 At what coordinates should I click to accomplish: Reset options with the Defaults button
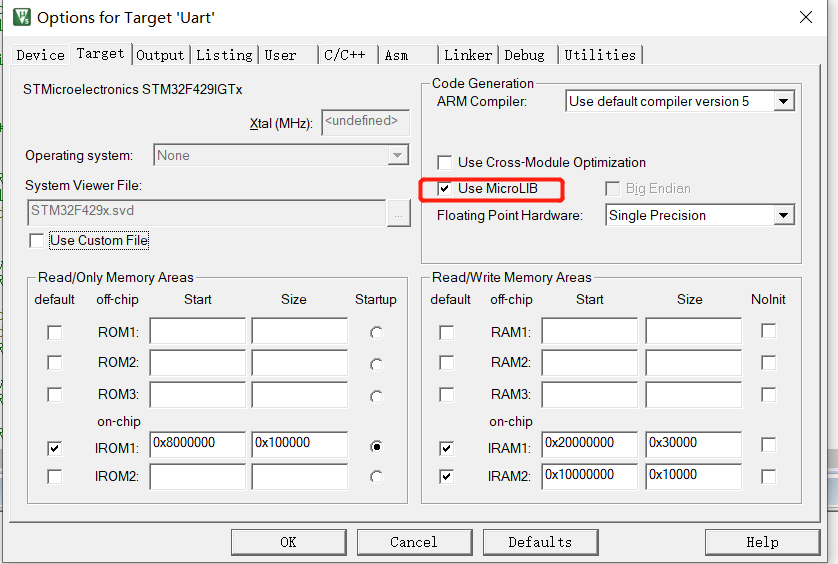click(x=540, y=542)
